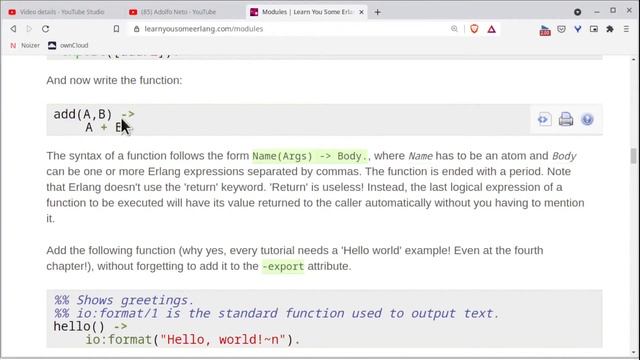Screen dimensions: 640x360
Task: Close the Modules Learn You Some Erlang tab
Action: (x=361, y=12)
